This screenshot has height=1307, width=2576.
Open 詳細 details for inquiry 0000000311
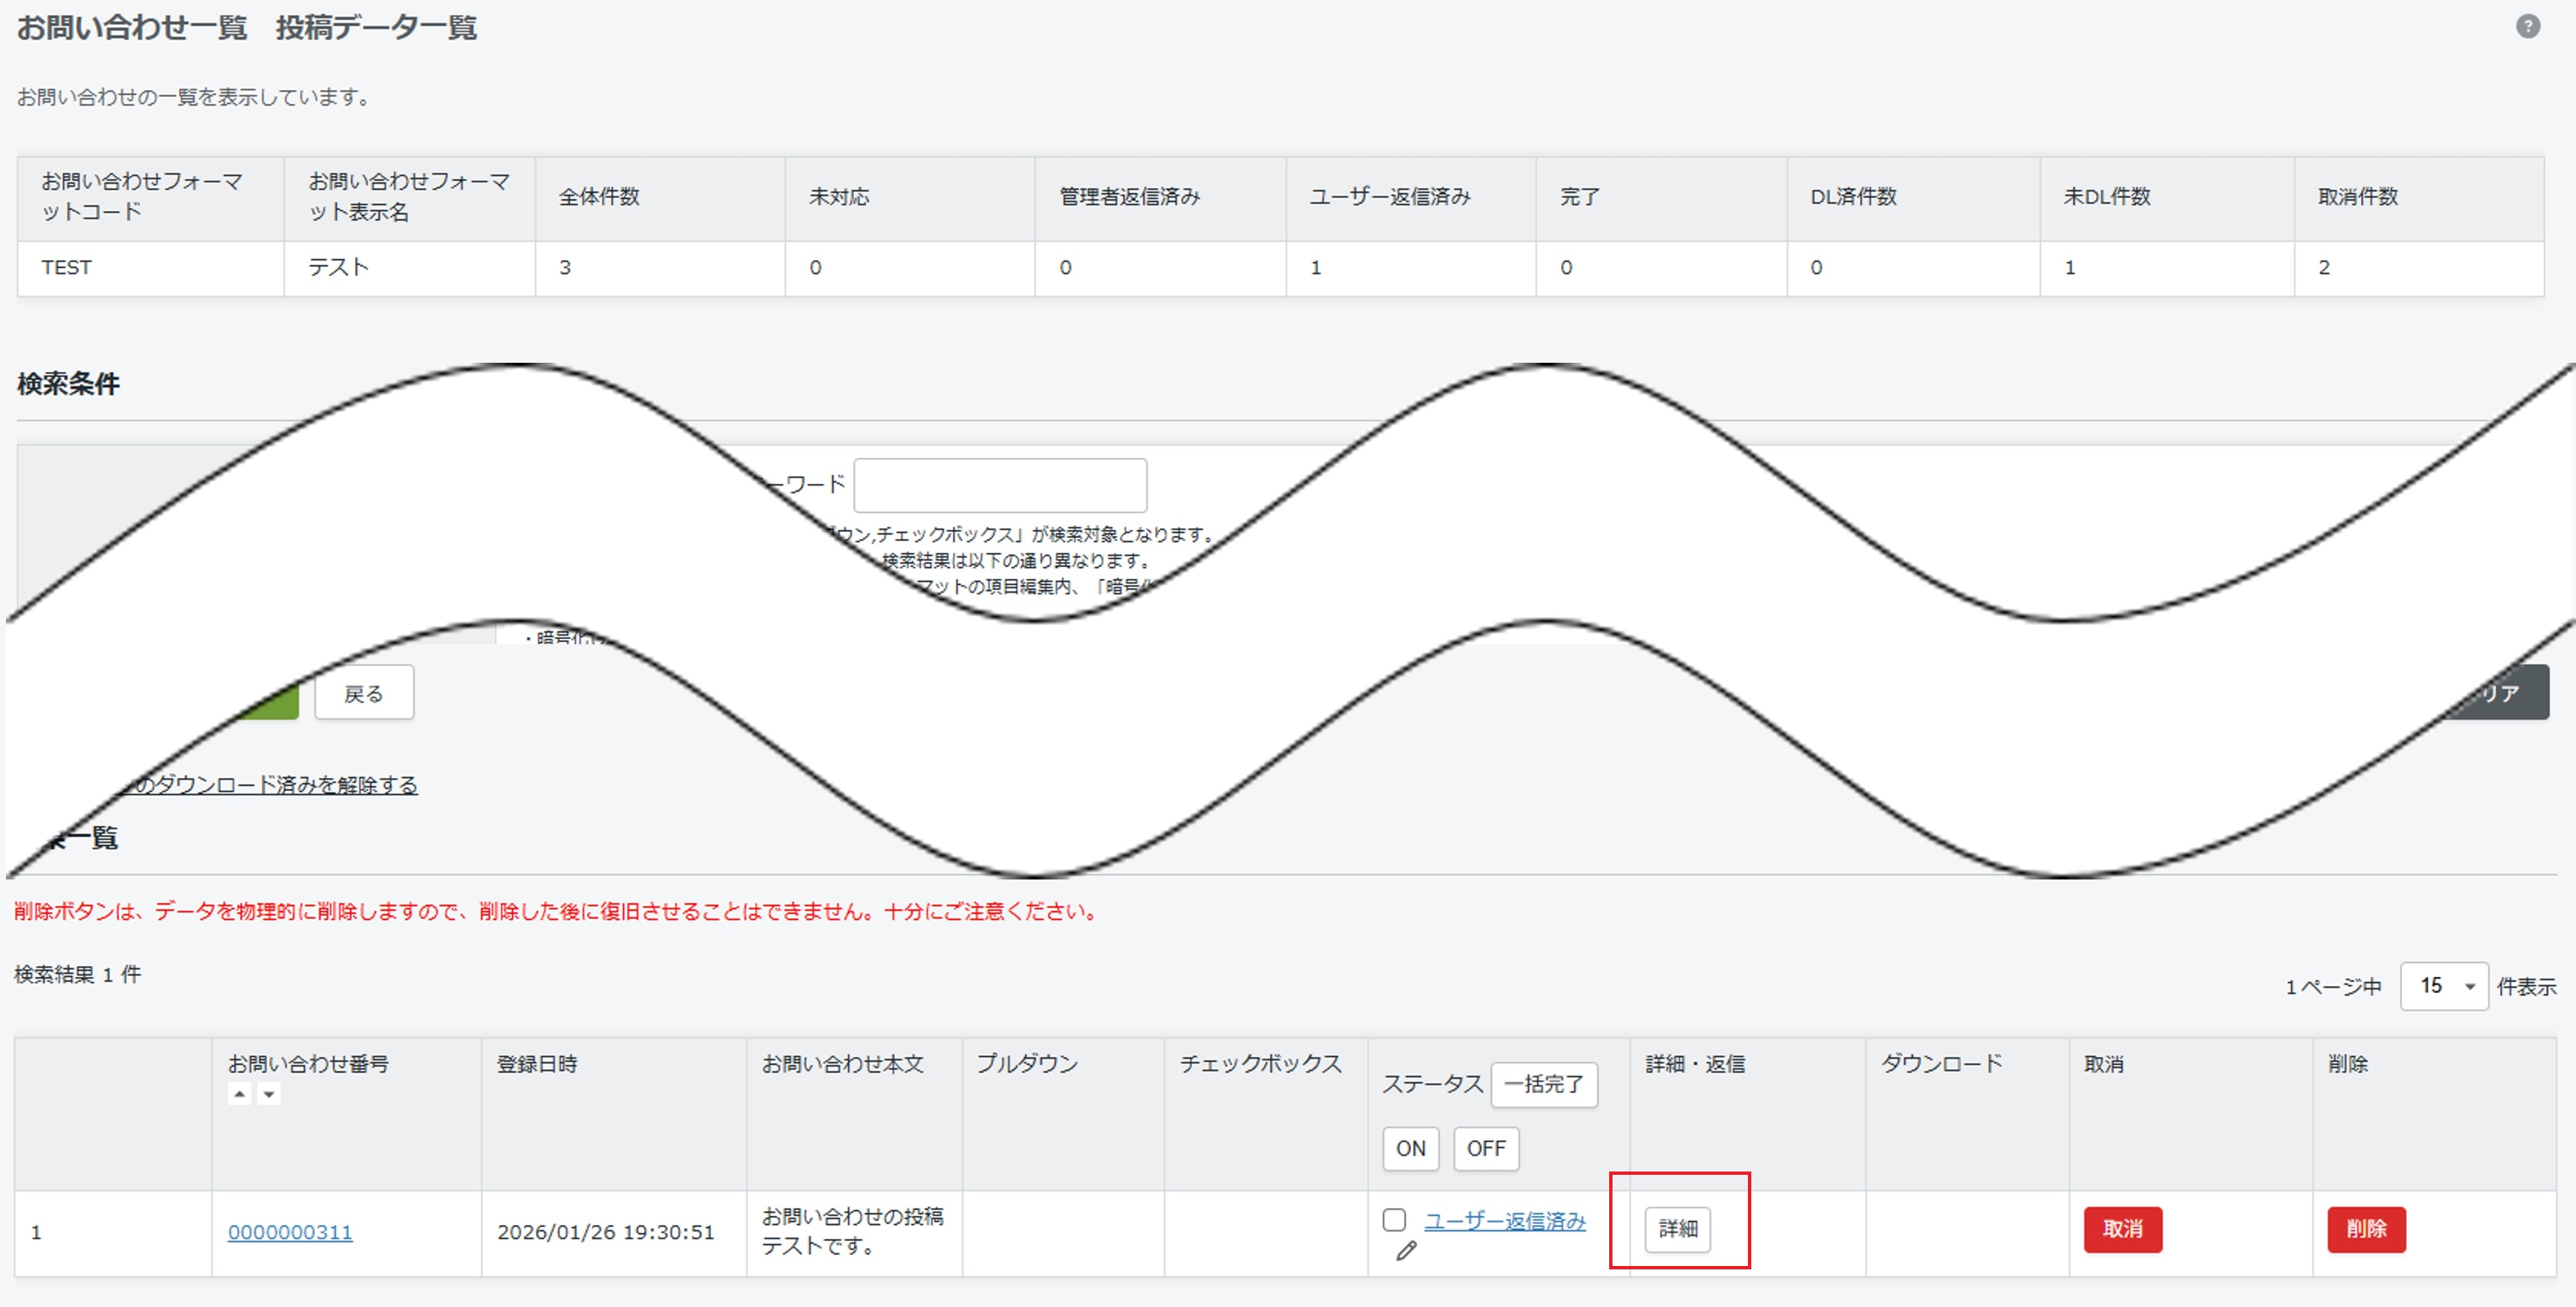tap(1677, 1229)
